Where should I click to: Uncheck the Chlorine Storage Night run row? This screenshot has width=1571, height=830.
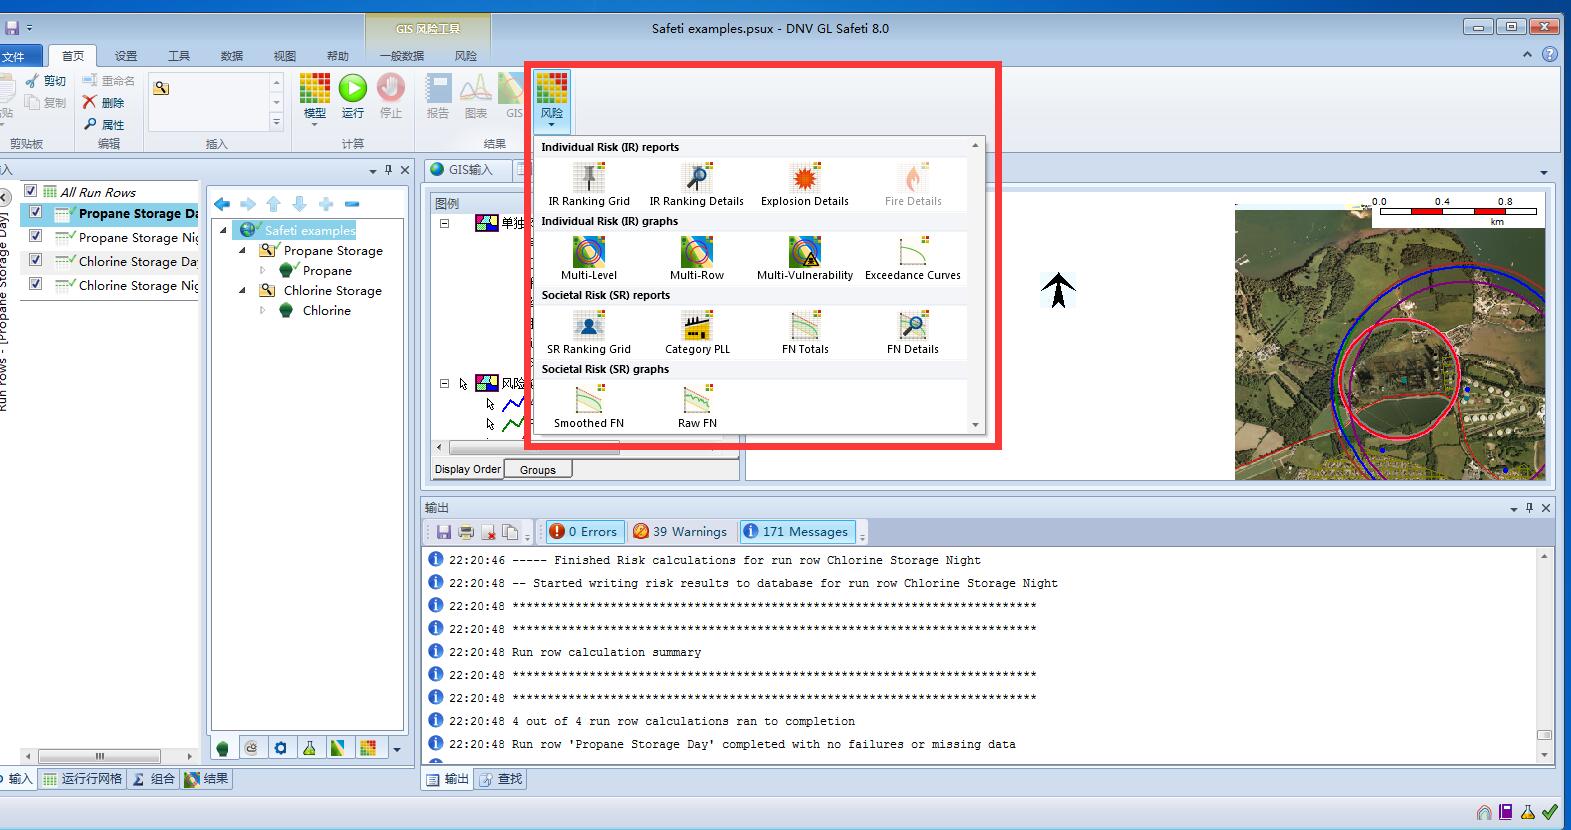coord(36,284)
